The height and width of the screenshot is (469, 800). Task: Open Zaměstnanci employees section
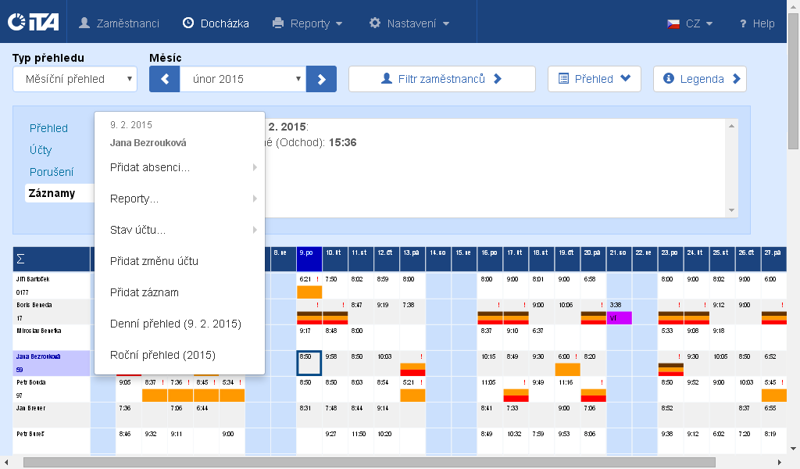point(122,22)
